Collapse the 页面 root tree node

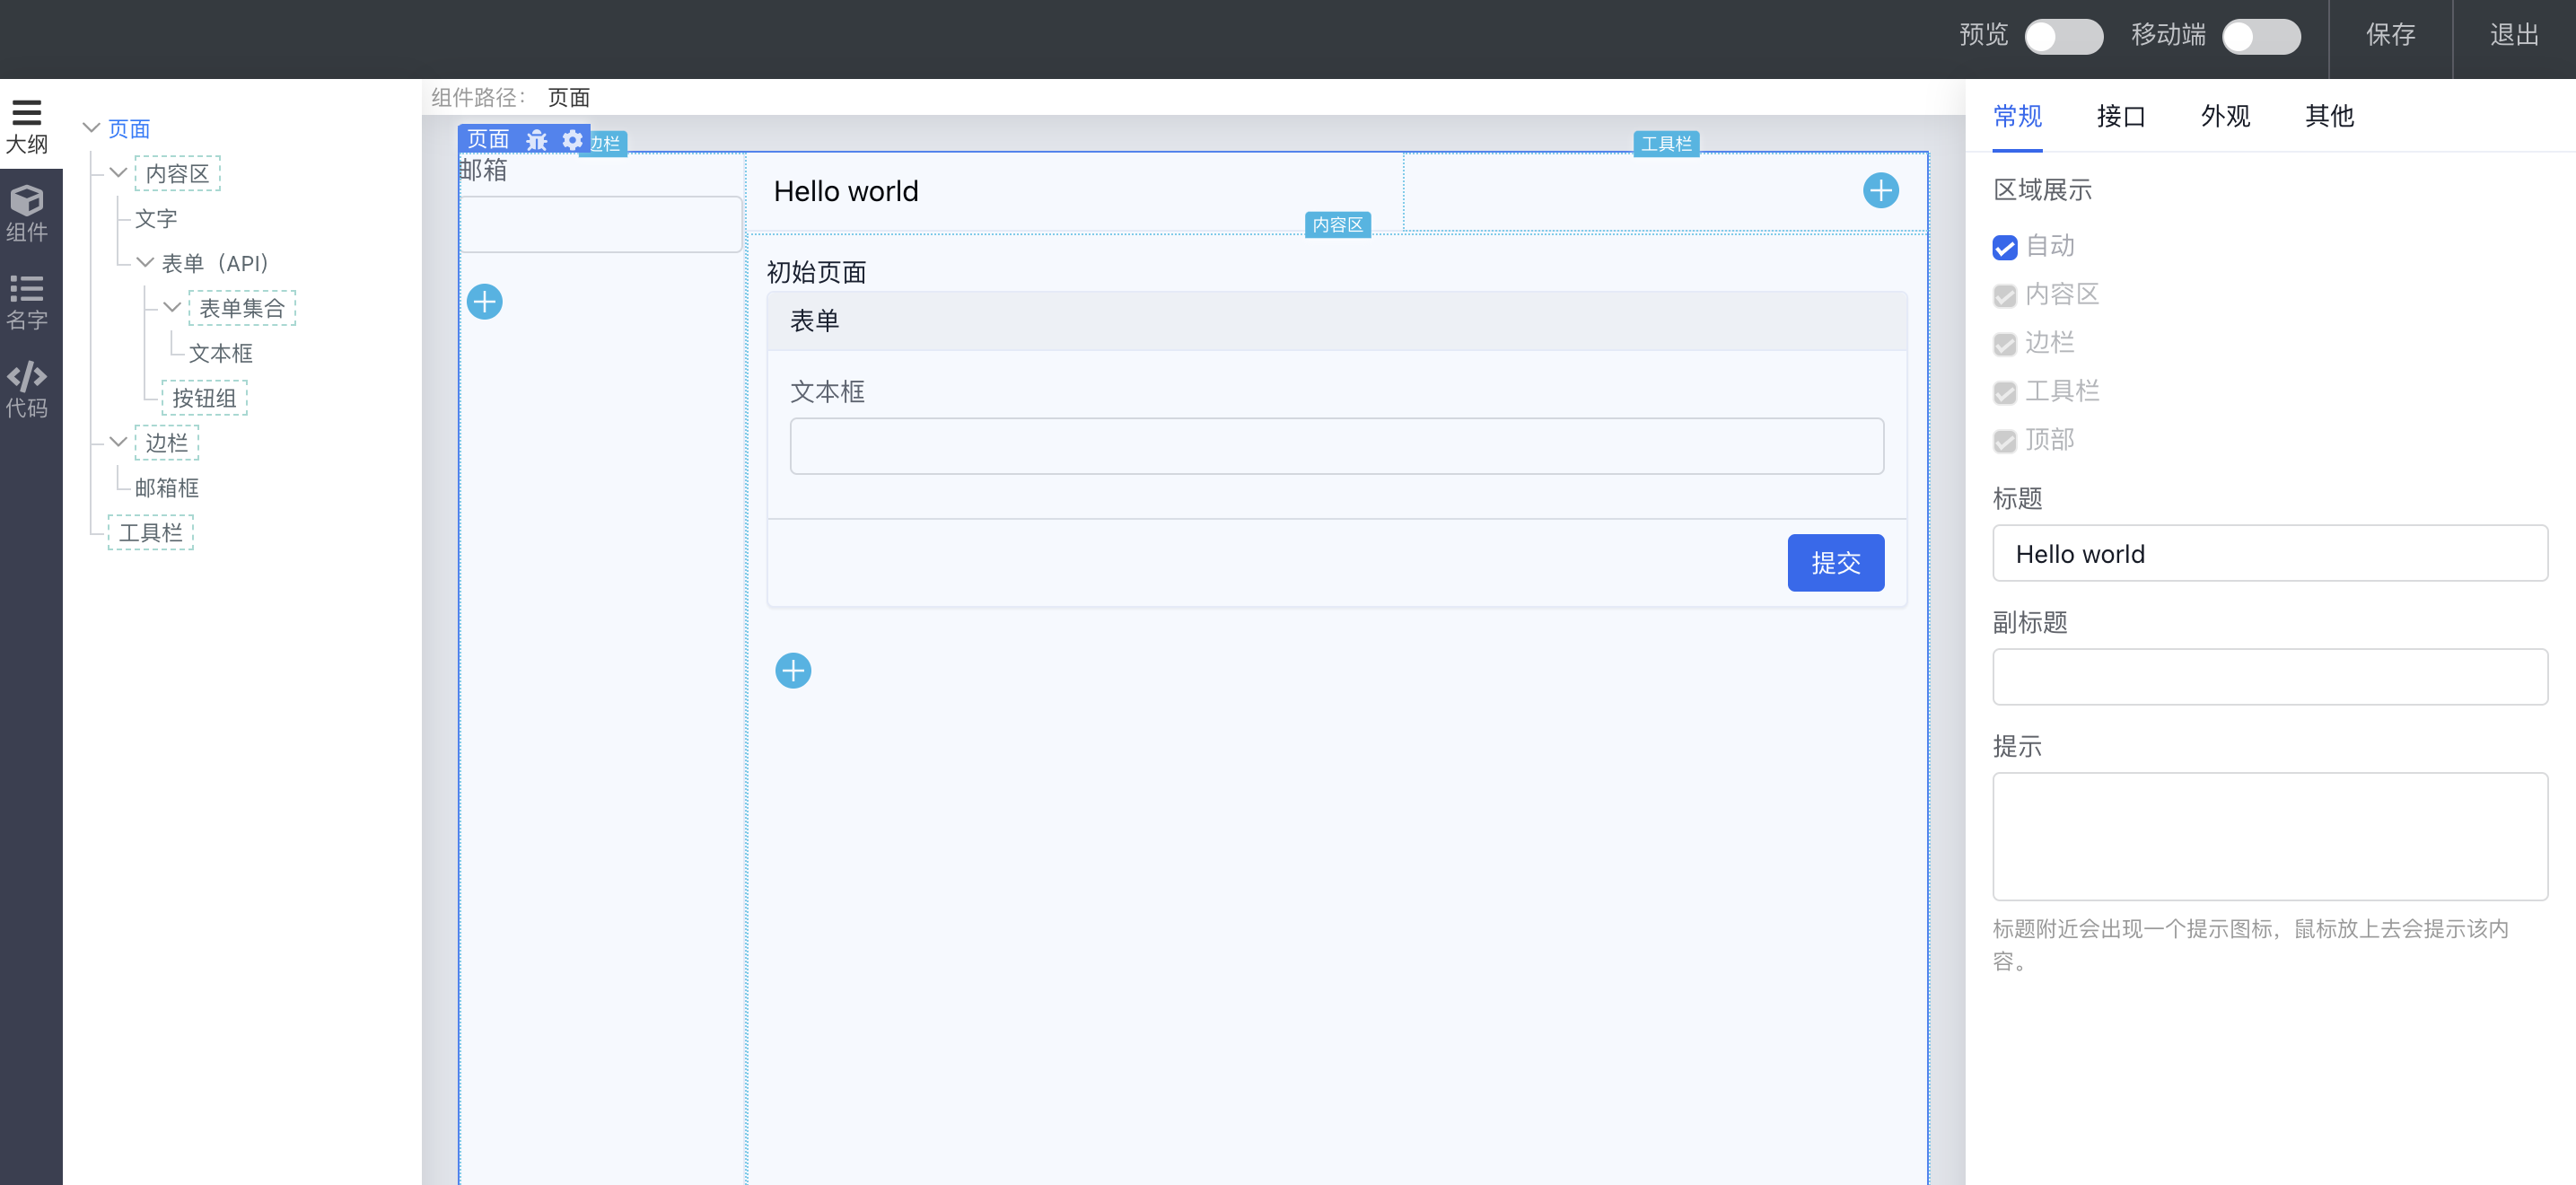(x=91, y=128)
